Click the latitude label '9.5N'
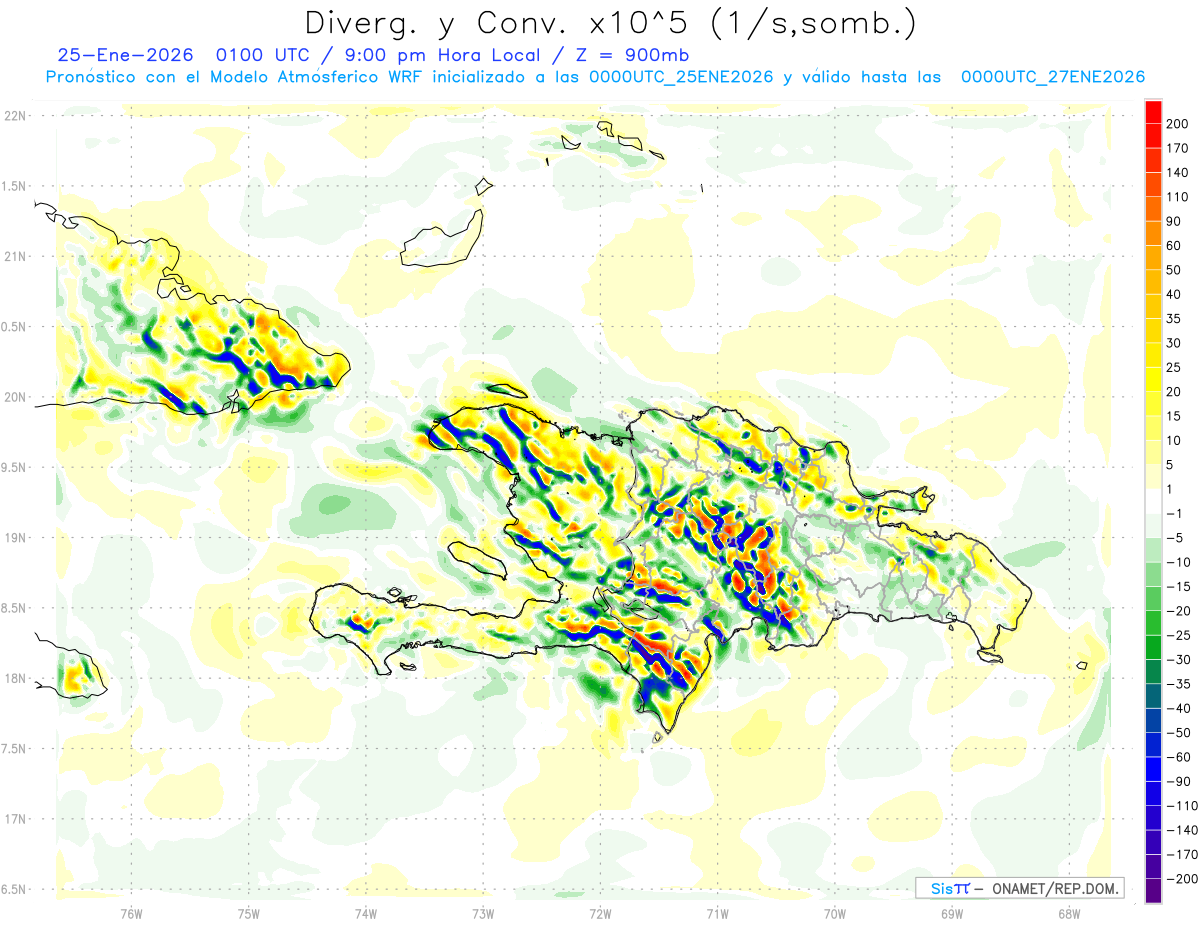This screenshot has height=927, width=1200. pos(14,467)
